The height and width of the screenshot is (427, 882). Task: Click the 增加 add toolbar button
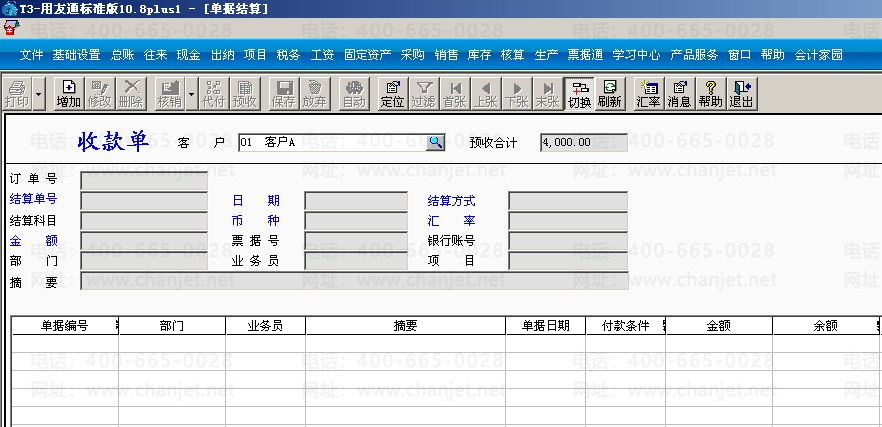point(69,93)
